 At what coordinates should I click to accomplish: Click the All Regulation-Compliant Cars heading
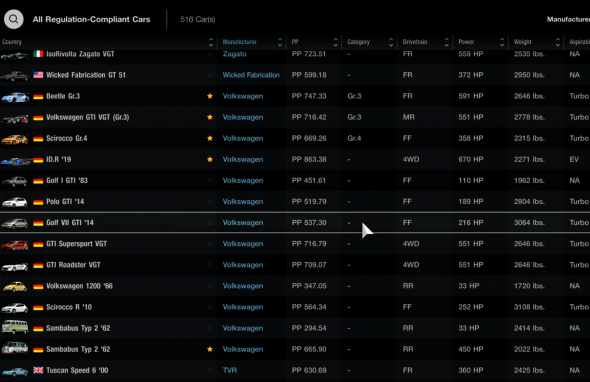point(91,19)
